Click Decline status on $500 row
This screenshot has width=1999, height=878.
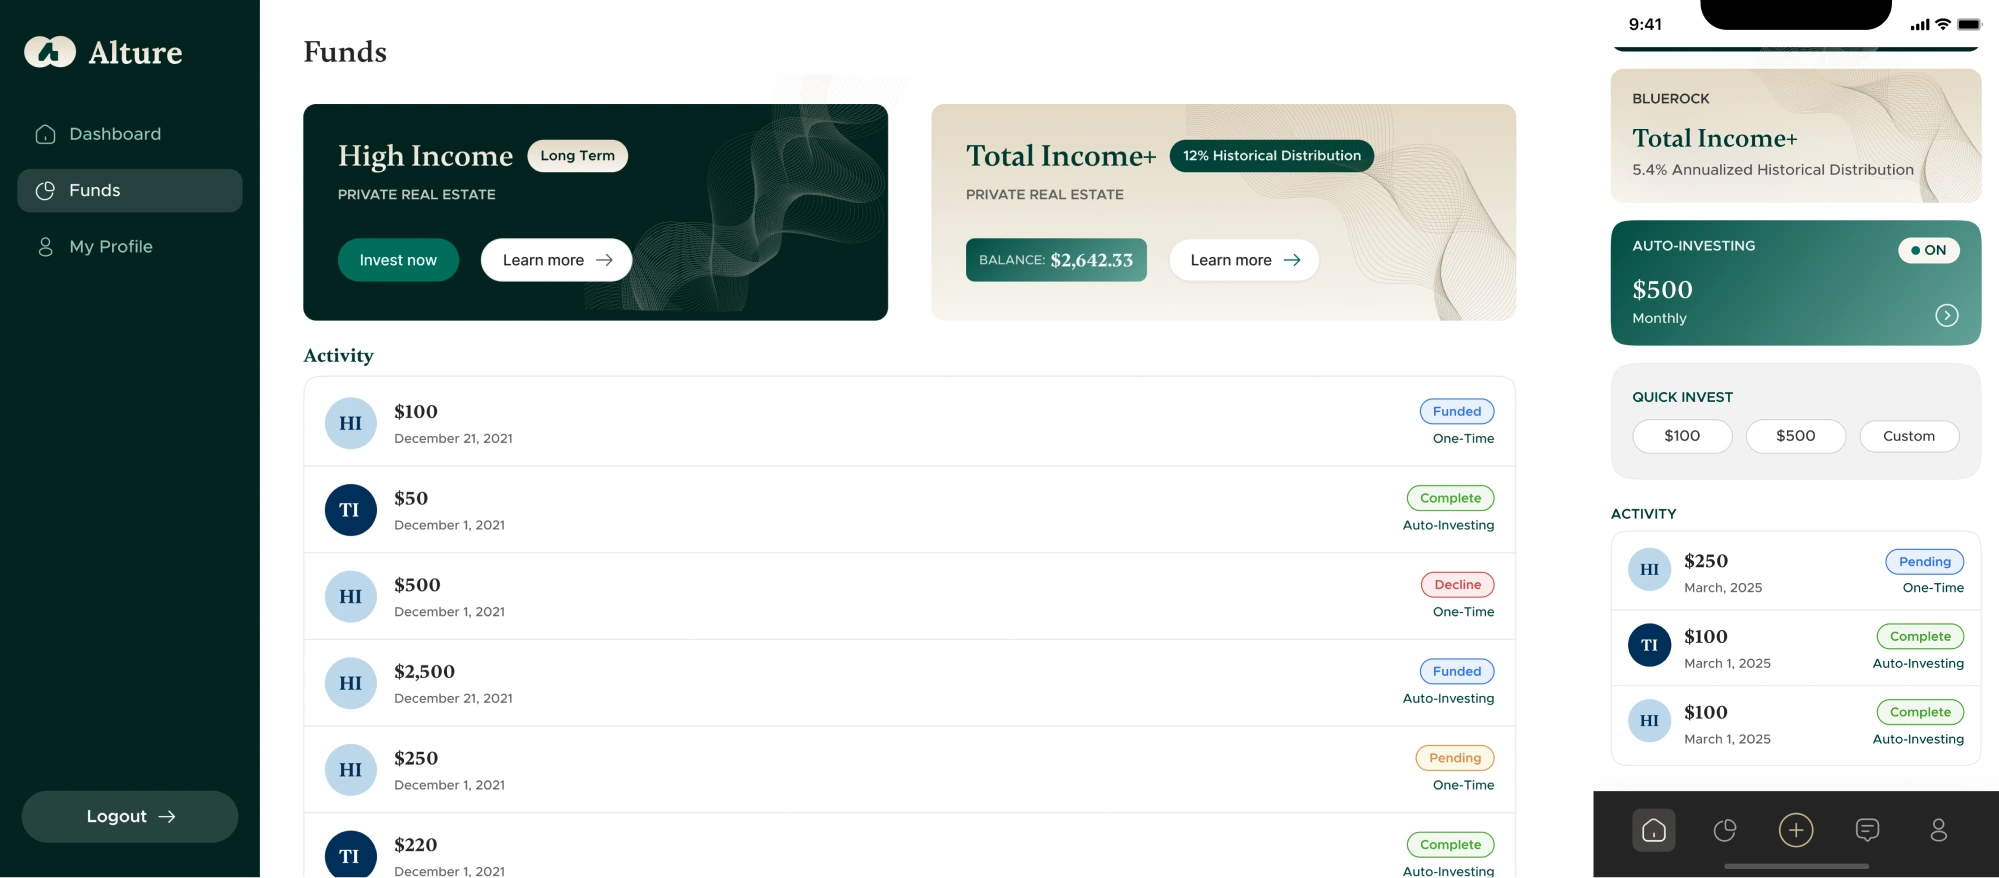(x=1458, y=585)
